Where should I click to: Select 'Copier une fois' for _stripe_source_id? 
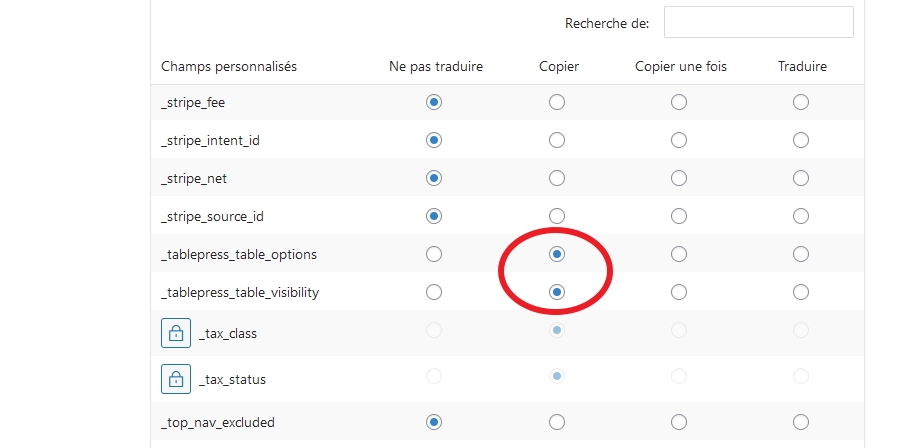[679, 216]
